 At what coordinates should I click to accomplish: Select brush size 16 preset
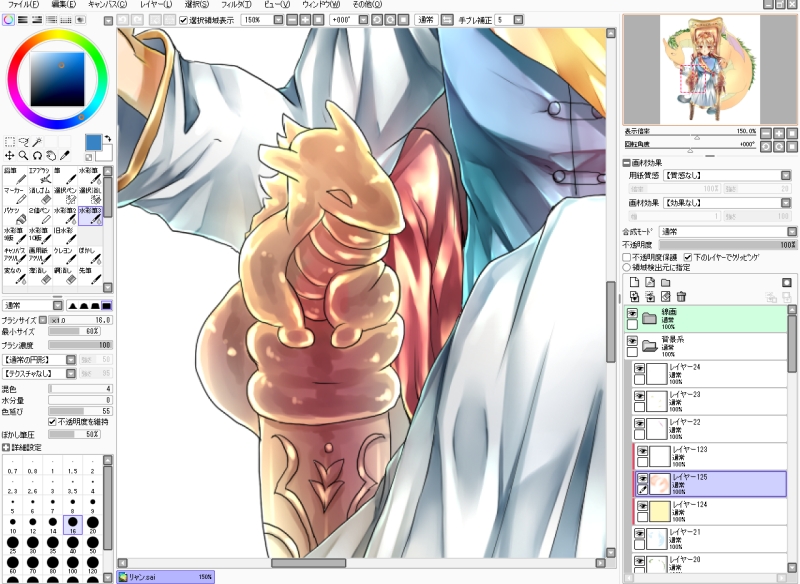point(72,524)
